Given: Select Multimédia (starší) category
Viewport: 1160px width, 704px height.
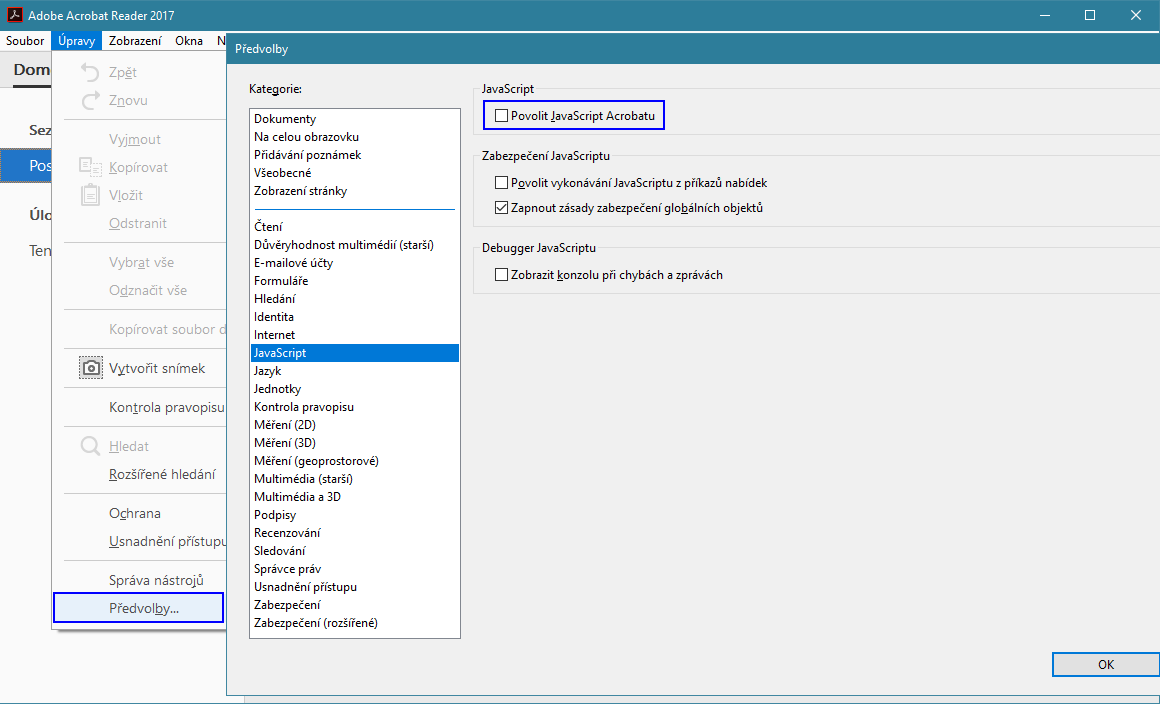Looking at the screenshot, I should coord(354,479).
